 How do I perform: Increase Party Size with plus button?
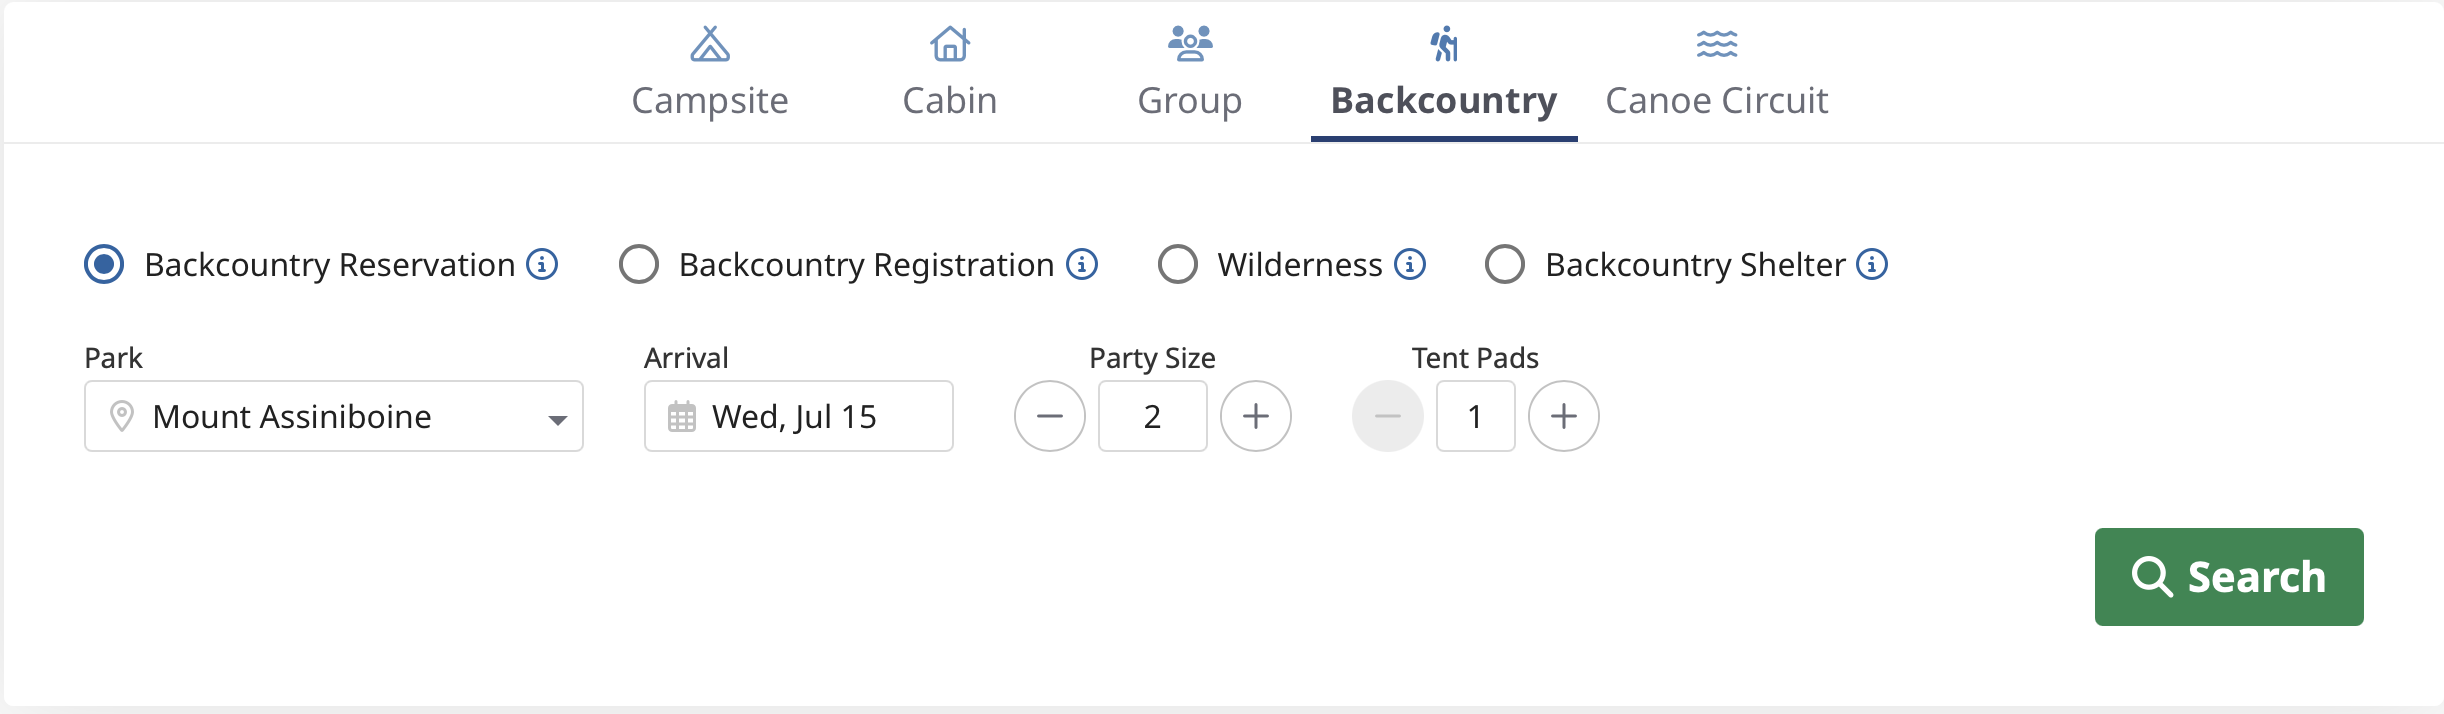coord(1255,416)
